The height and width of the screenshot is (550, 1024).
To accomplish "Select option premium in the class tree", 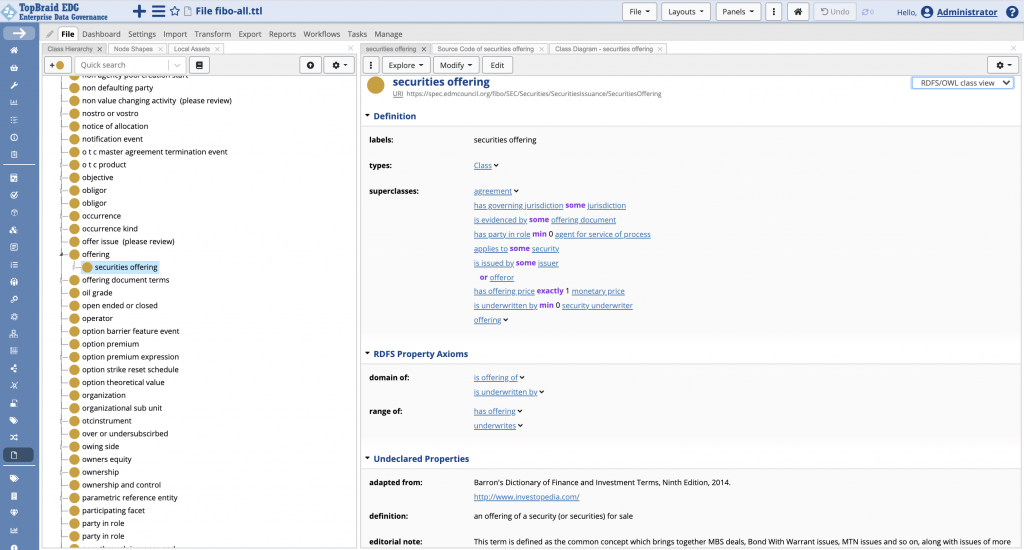I will 110,344.
